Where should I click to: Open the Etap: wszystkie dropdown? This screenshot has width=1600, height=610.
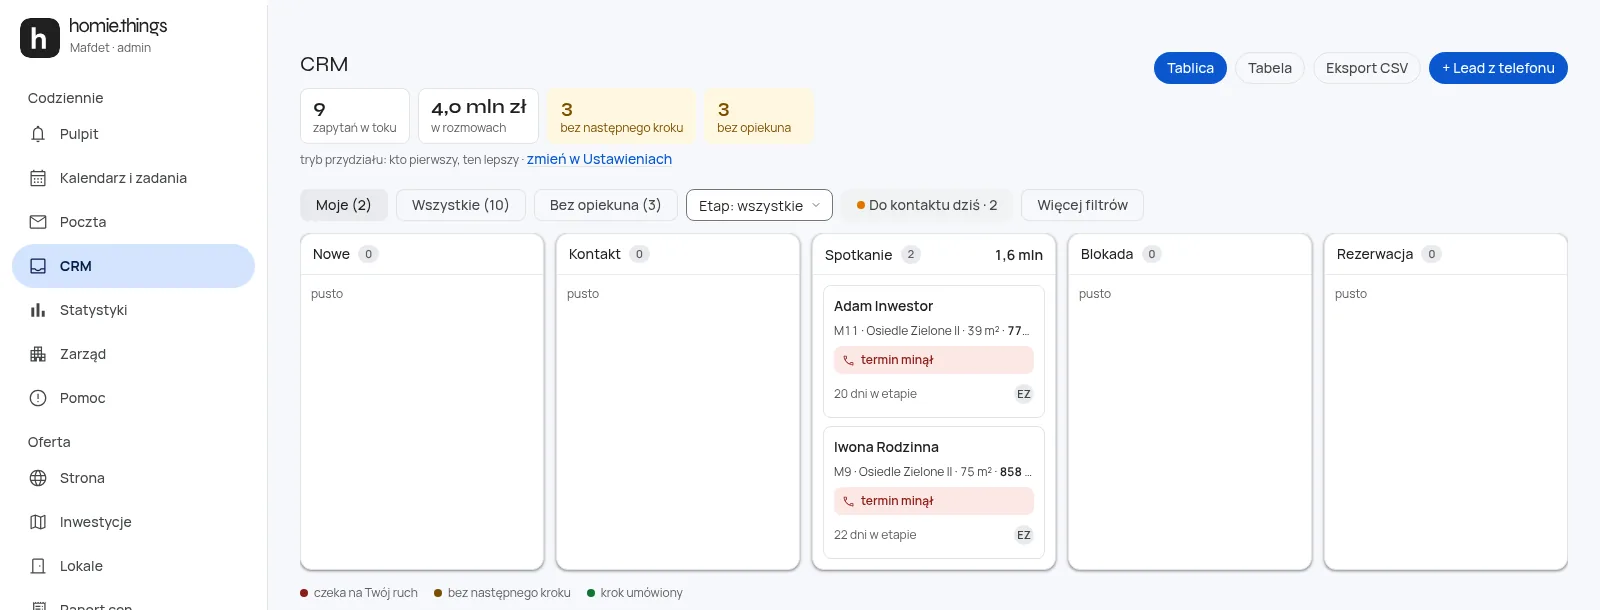(x=759, y=205)
